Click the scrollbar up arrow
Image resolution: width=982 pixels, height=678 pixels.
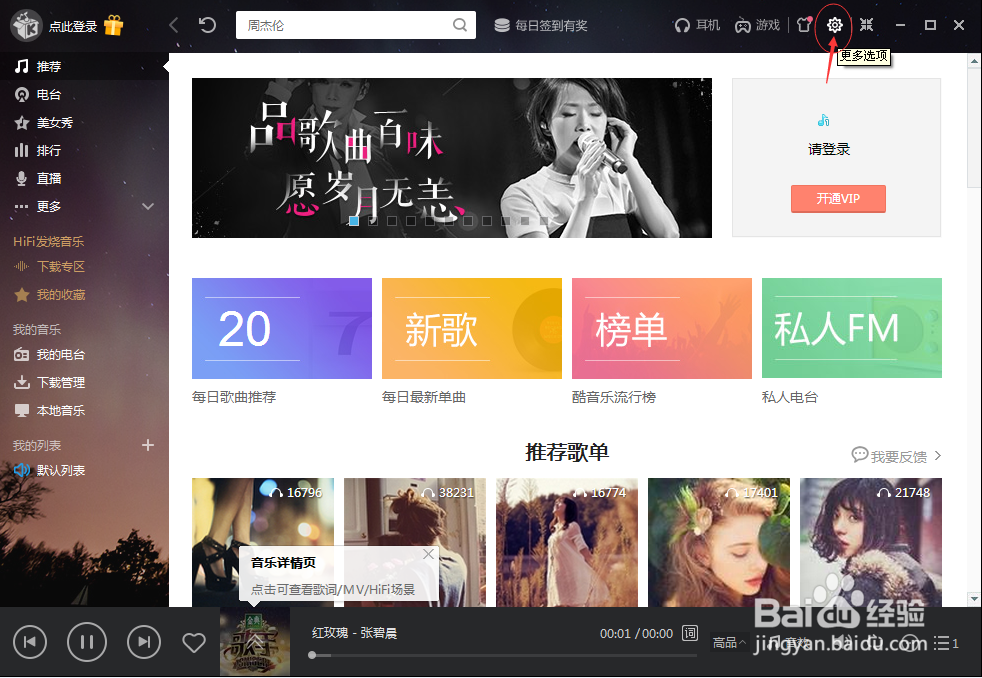974,61
